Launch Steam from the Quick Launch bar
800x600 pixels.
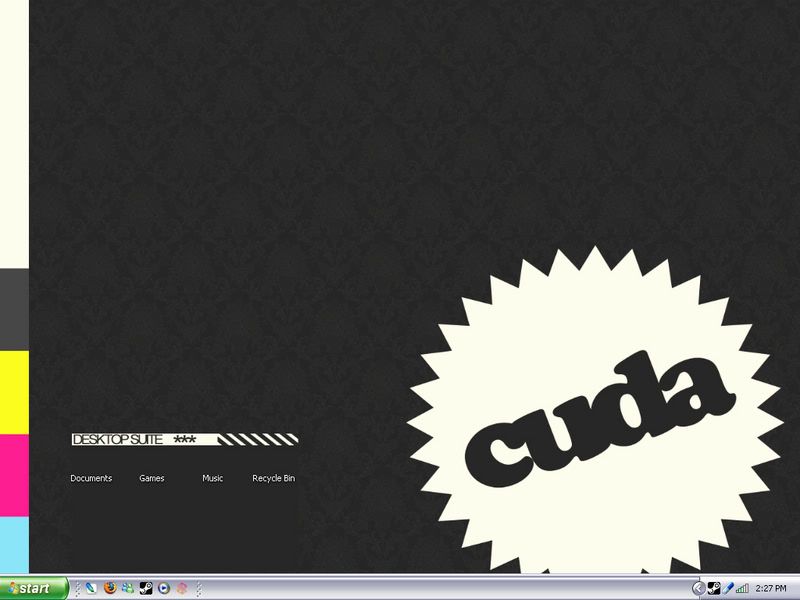(146, 588)
